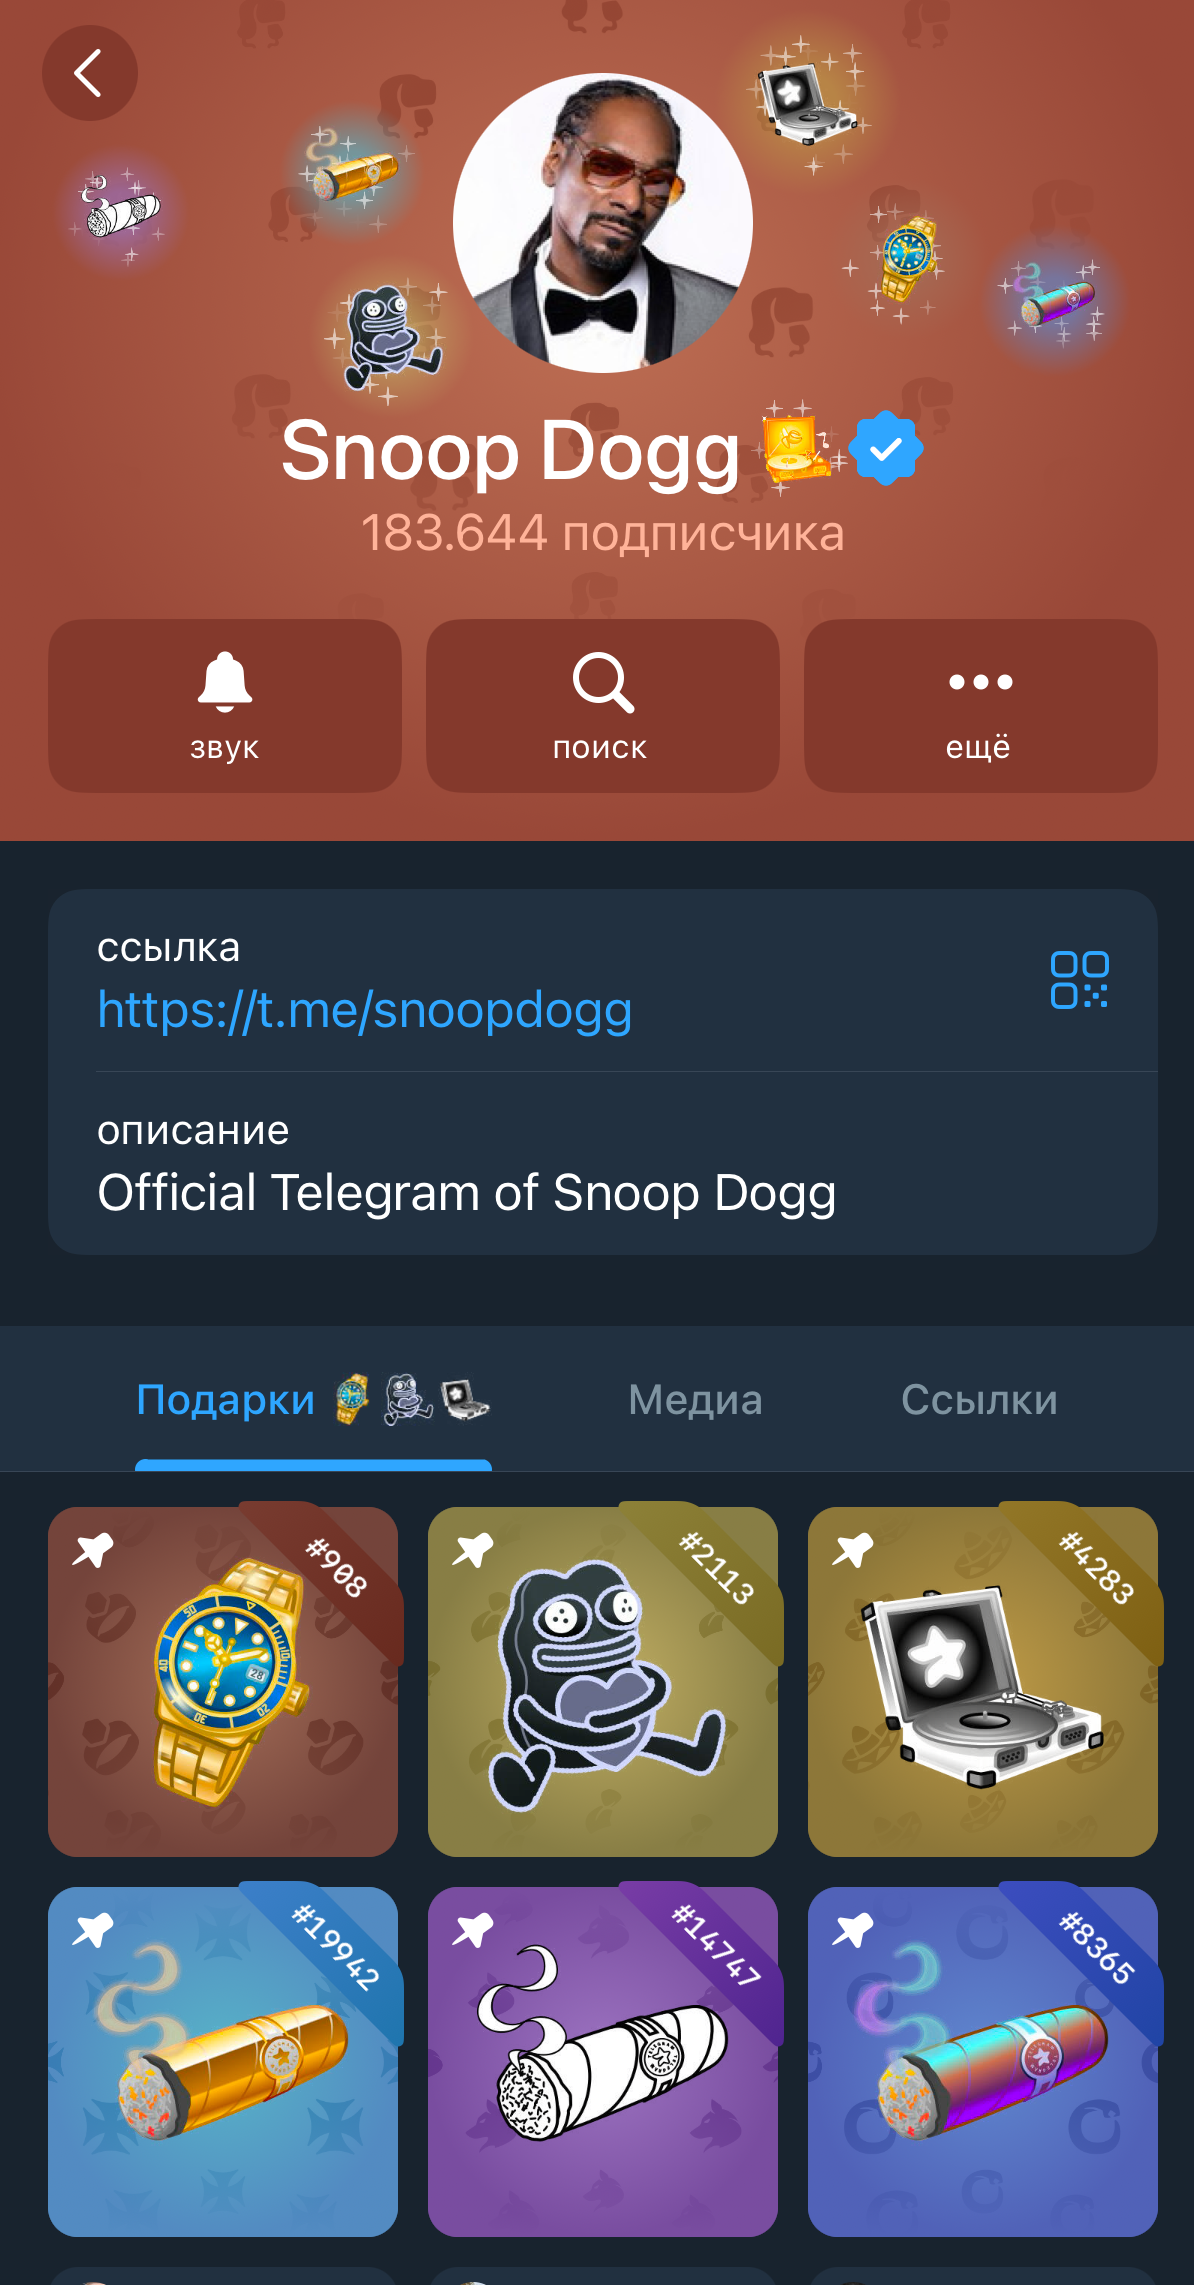1194x2285 pixels.
Task: View Snoop Dogg's profile photo
Action: [603, 223]
